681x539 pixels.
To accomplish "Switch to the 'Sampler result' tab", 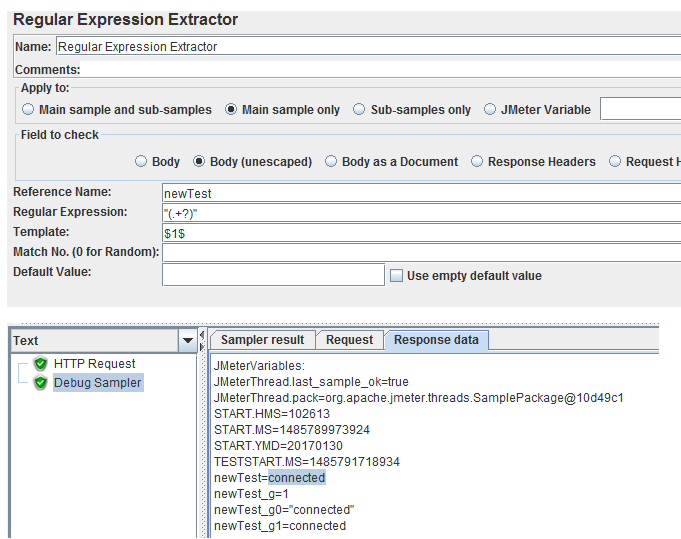I will click(264, 340).
